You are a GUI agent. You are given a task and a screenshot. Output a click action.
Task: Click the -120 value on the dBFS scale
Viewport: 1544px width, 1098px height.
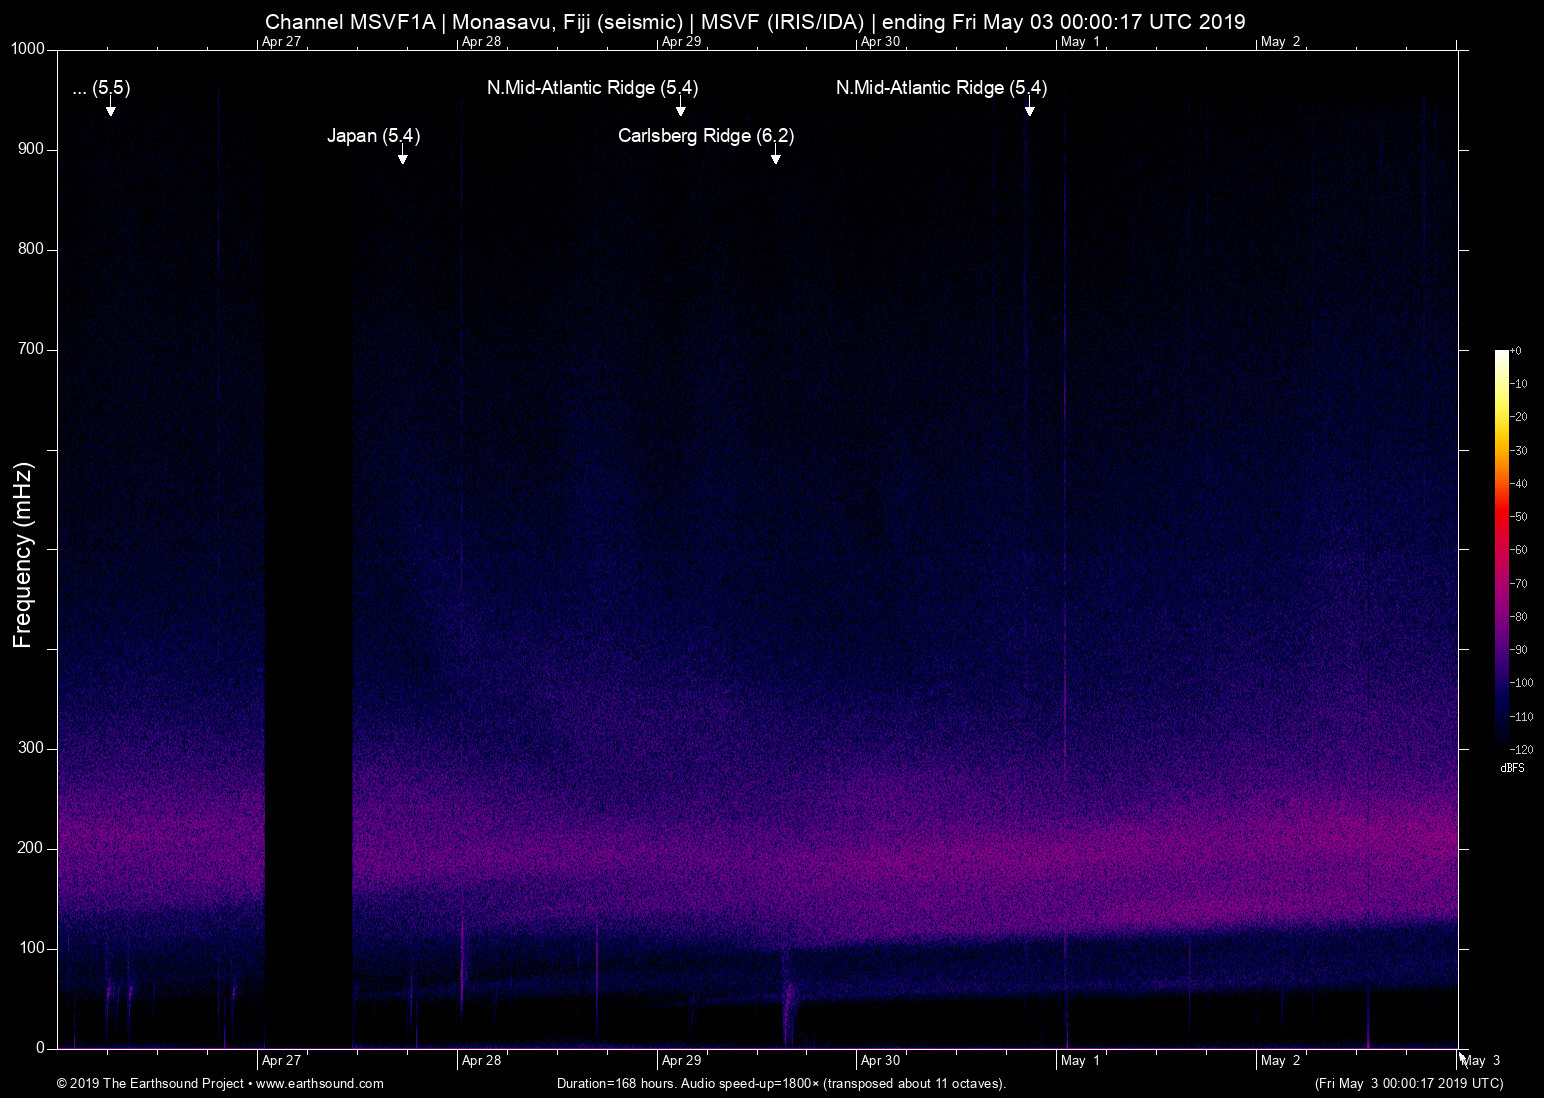[x=1521, y=749]
